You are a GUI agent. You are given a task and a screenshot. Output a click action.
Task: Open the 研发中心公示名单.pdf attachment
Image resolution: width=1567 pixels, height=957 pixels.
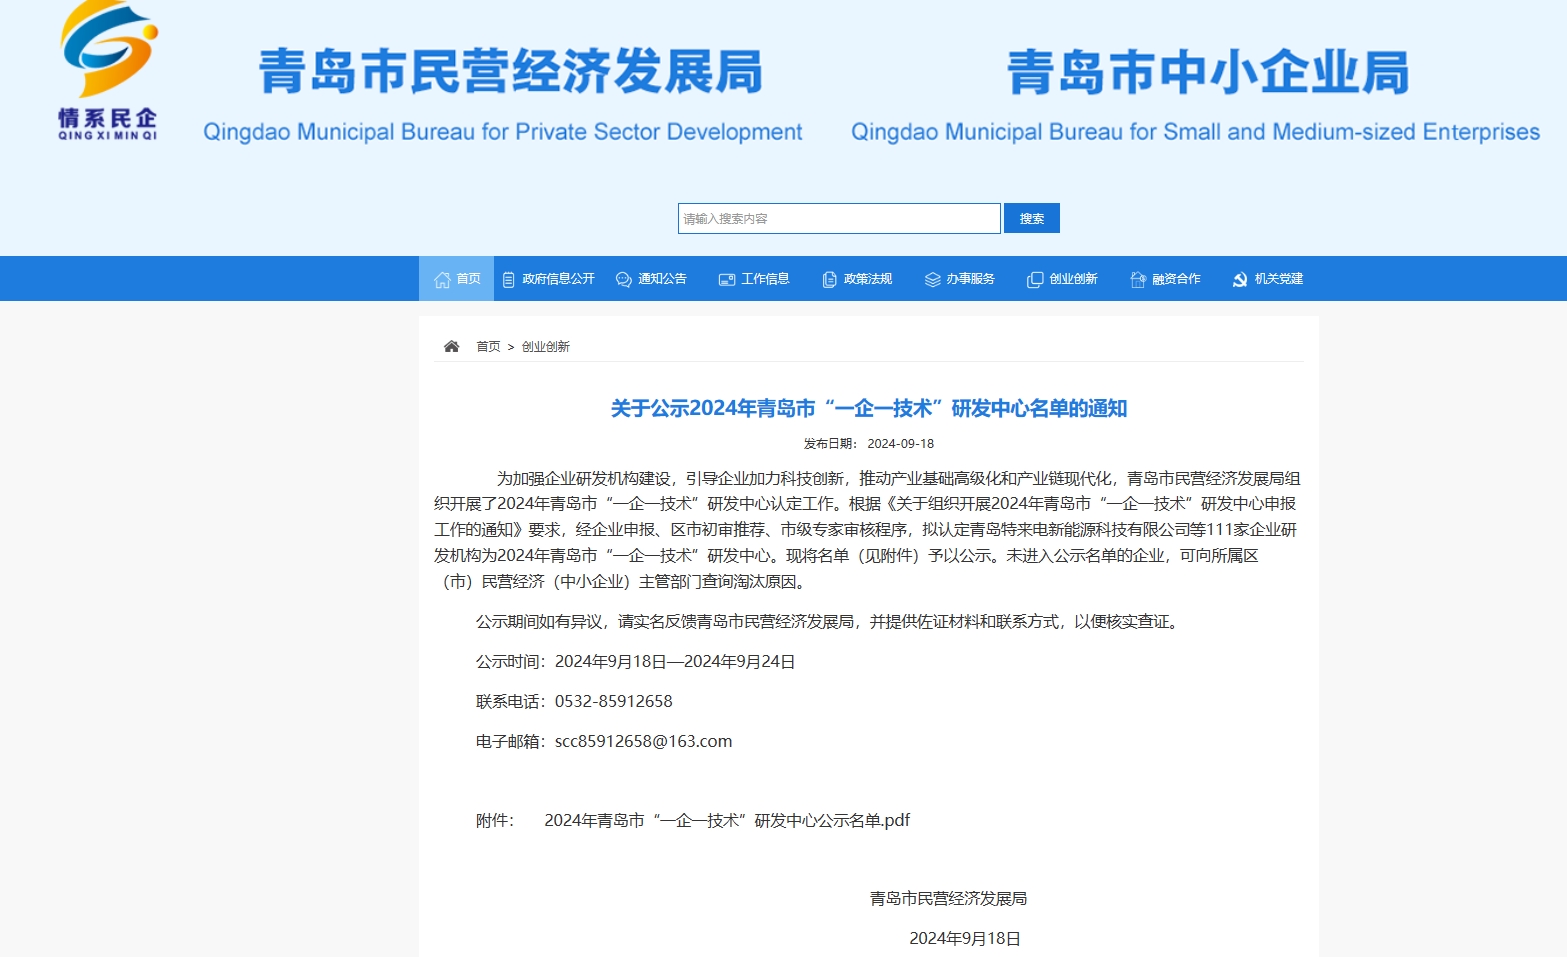[x=727, y=821]
